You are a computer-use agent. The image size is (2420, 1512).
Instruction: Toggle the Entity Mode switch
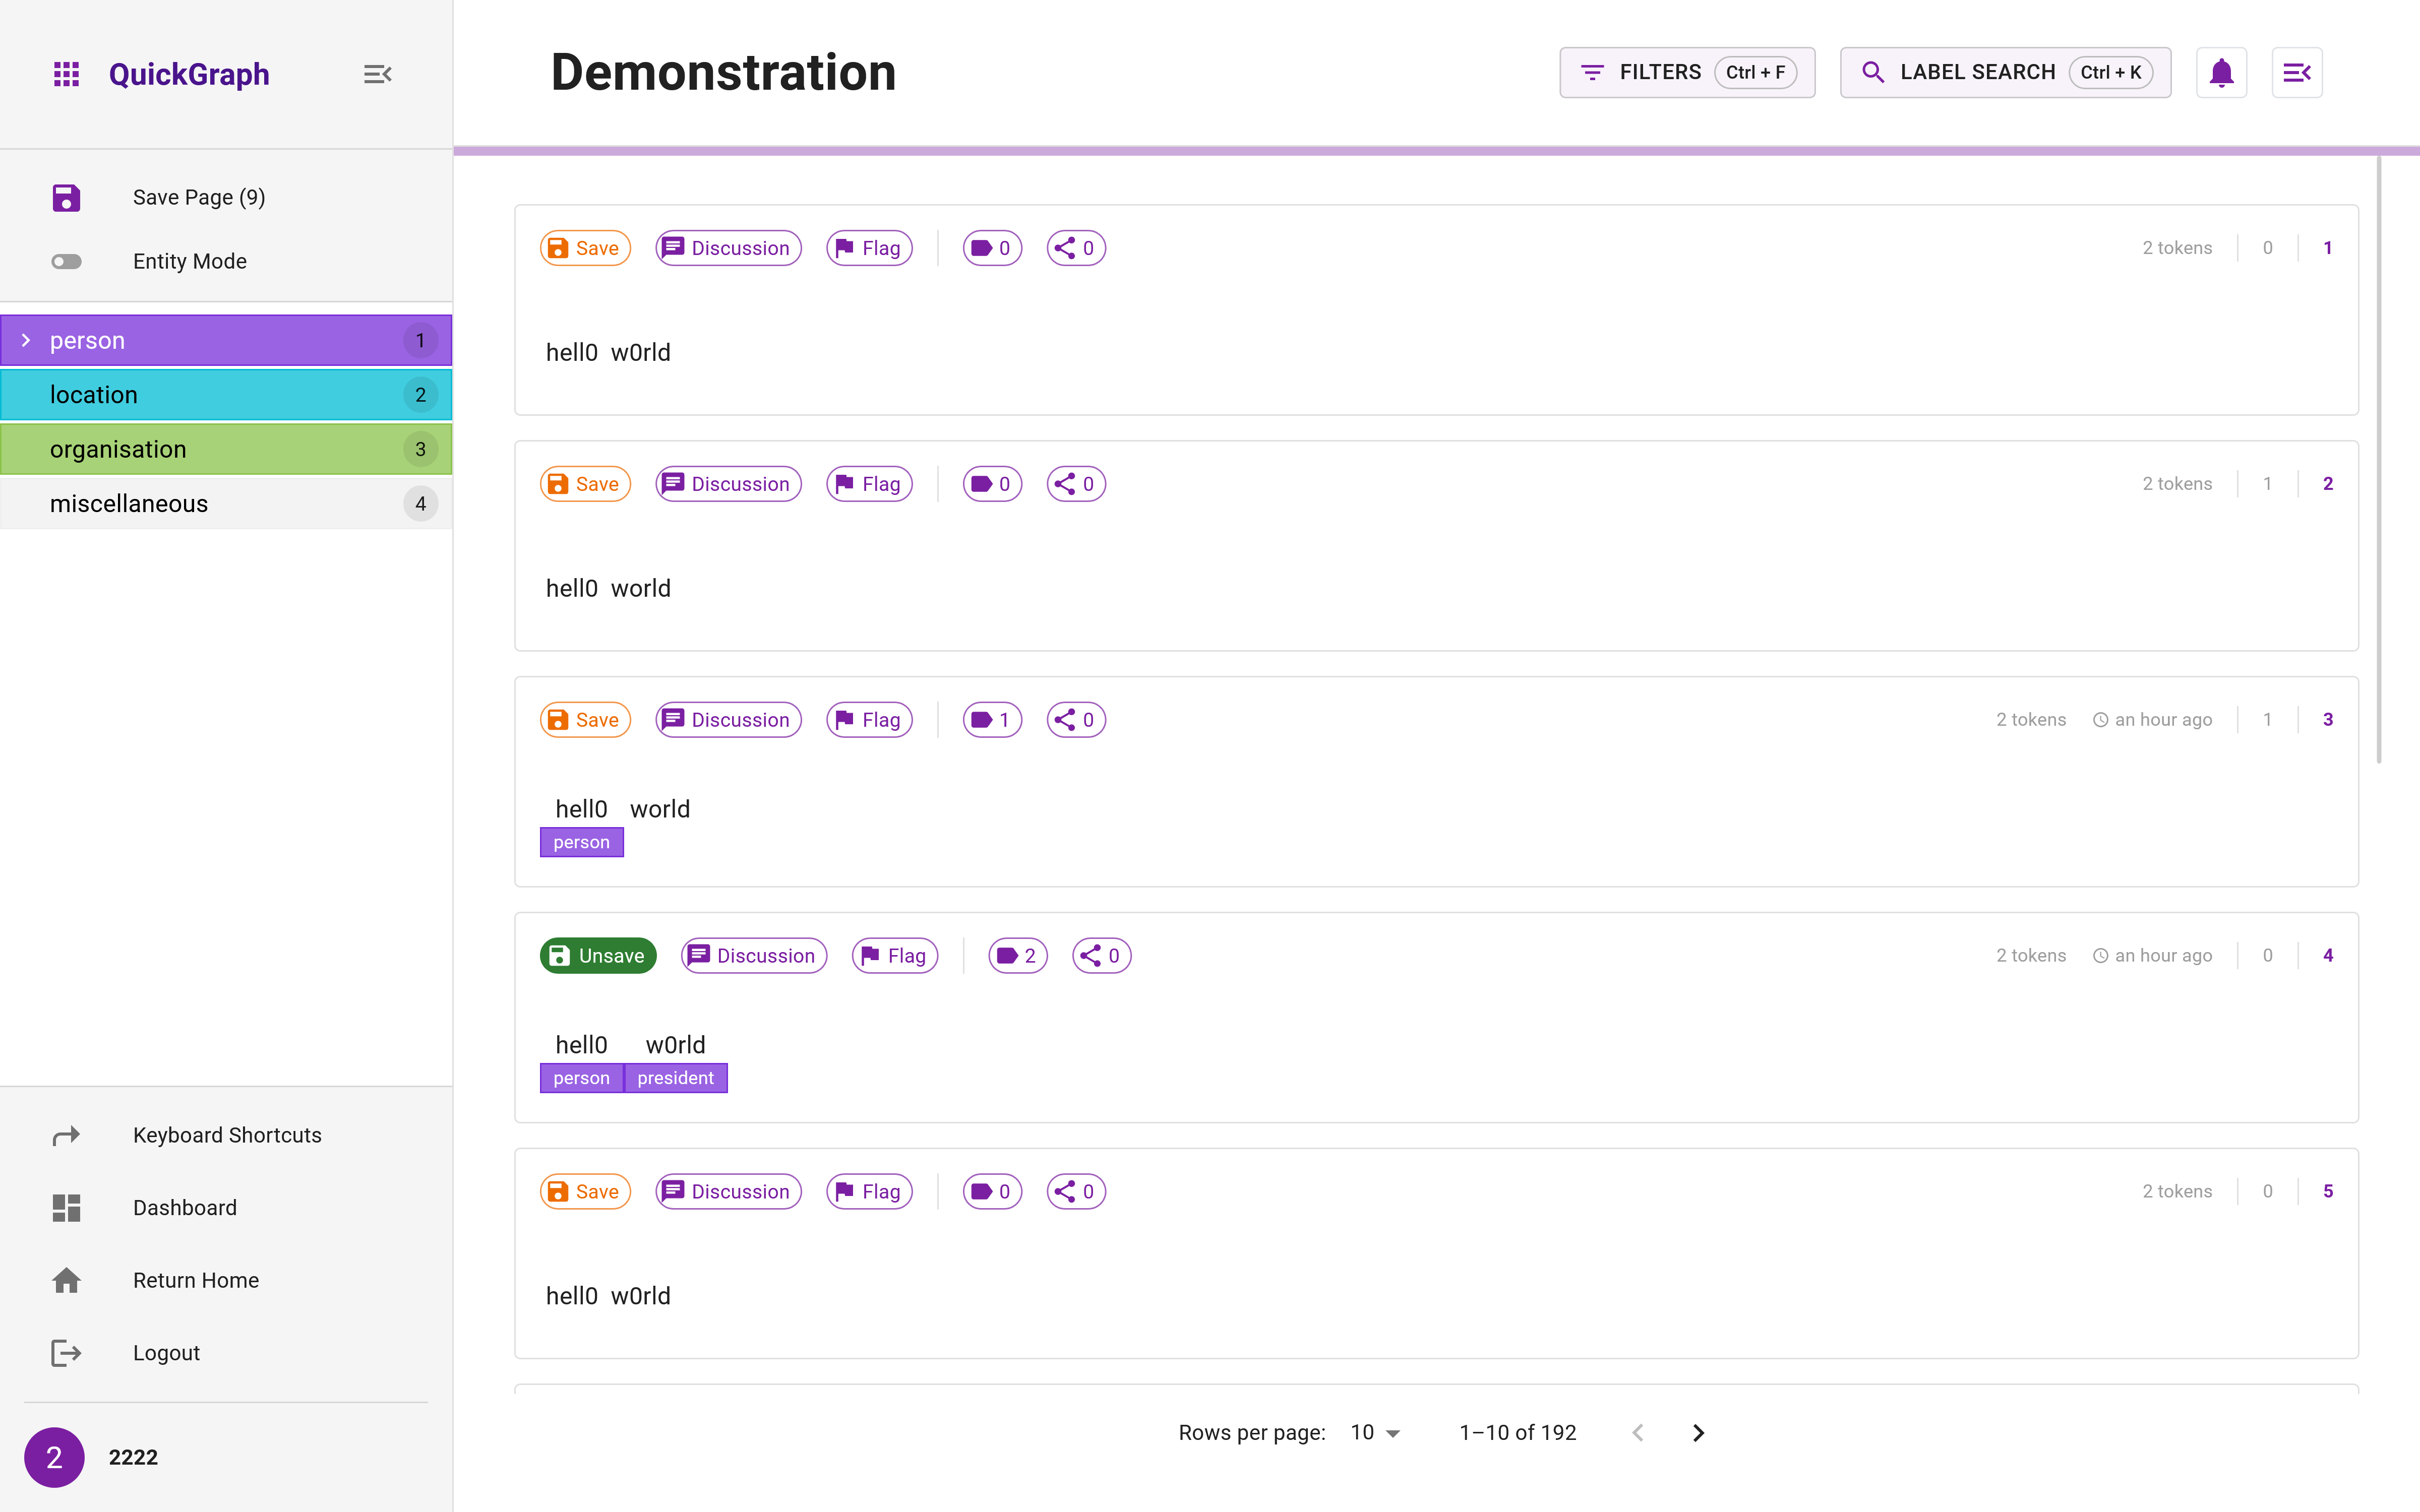pos(67,262)
